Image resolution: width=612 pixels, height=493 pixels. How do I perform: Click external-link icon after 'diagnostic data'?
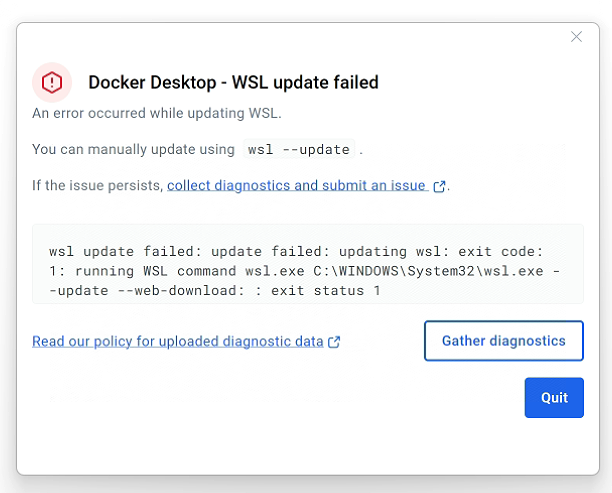(335, 342)
